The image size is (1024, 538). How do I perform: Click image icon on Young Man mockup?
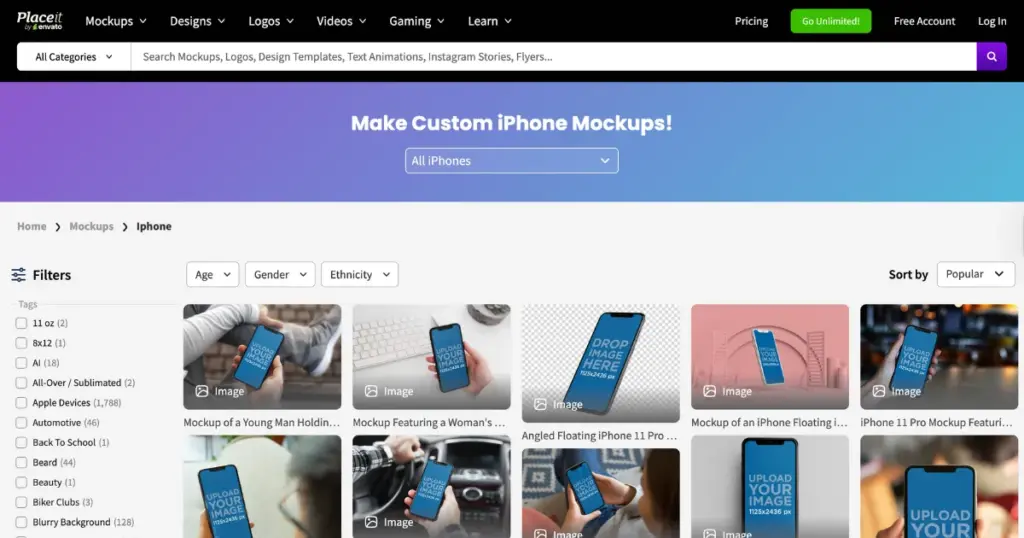tap(202, 391)
